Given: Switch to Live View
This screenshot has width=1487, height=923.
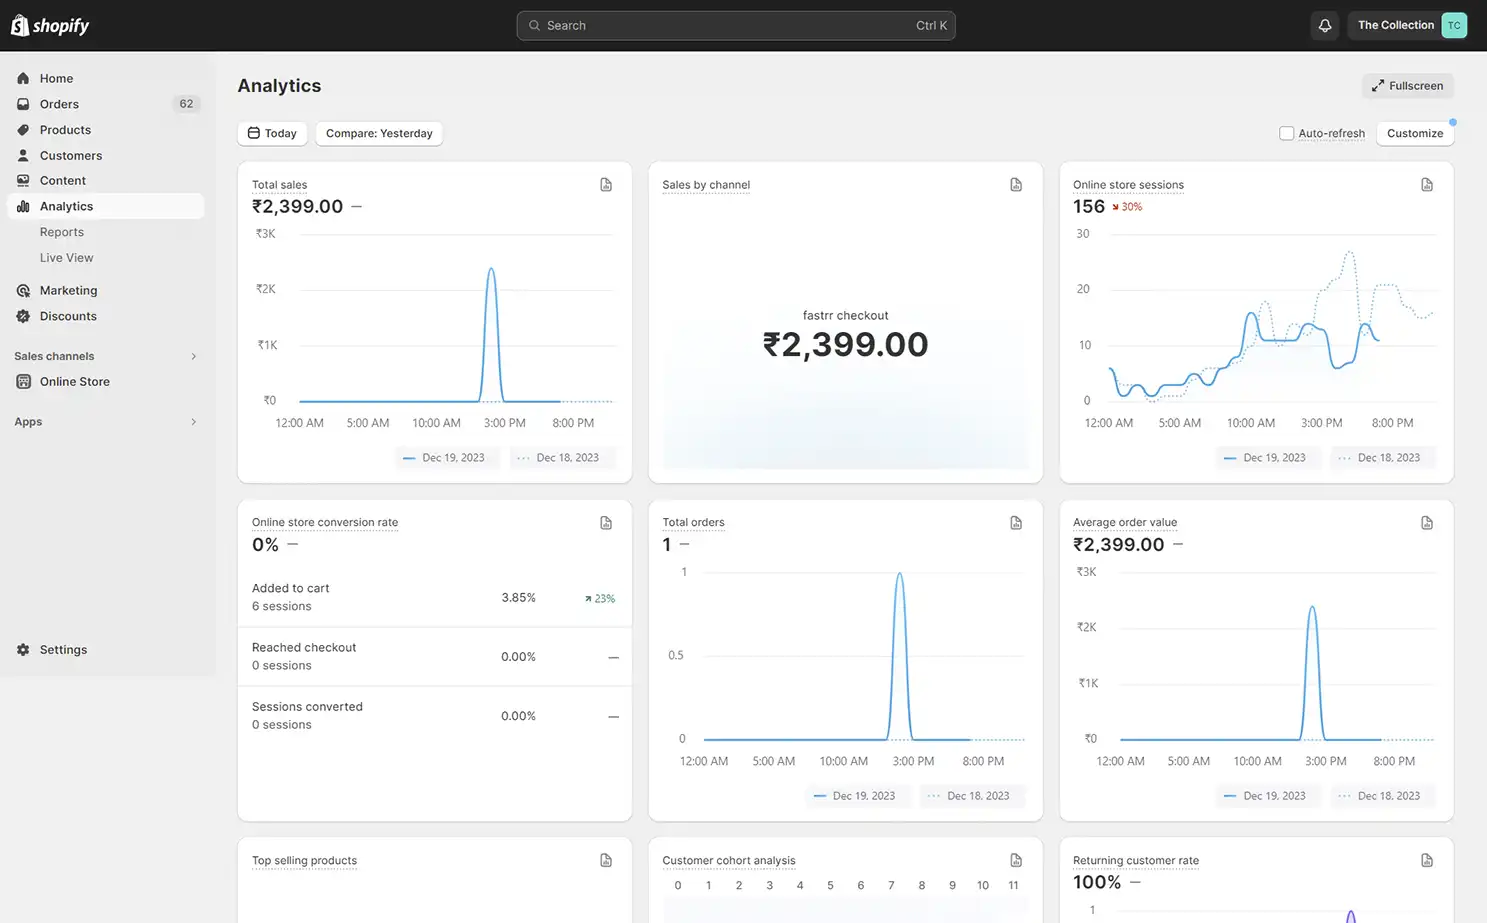Looking at the screenshot, I should coord(66,257).
